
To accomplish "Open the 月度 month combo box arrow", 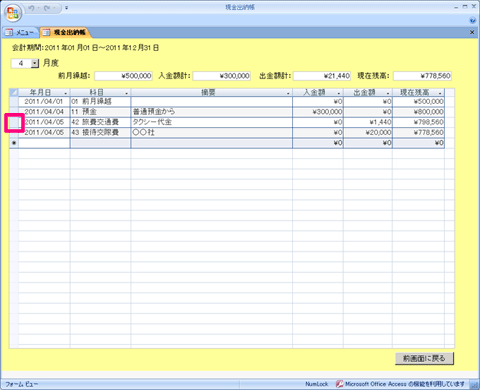I will click(35, 63).
